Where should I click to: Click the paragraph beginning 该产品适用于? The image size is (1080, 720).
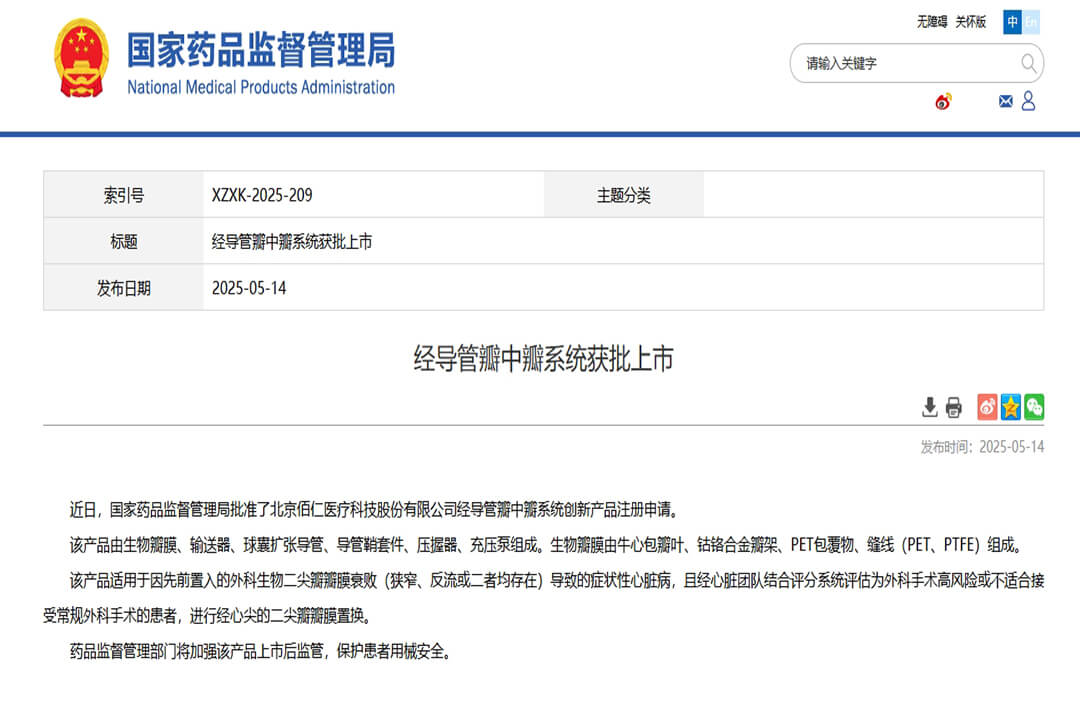coord(543,598)
